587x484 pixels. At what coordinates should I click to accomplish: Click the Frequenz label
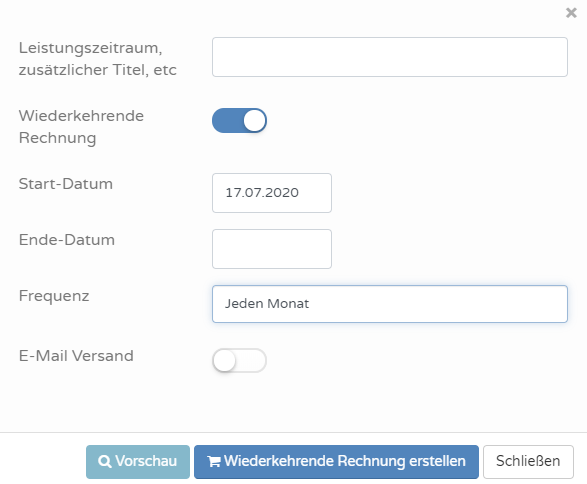pos(54,296)
